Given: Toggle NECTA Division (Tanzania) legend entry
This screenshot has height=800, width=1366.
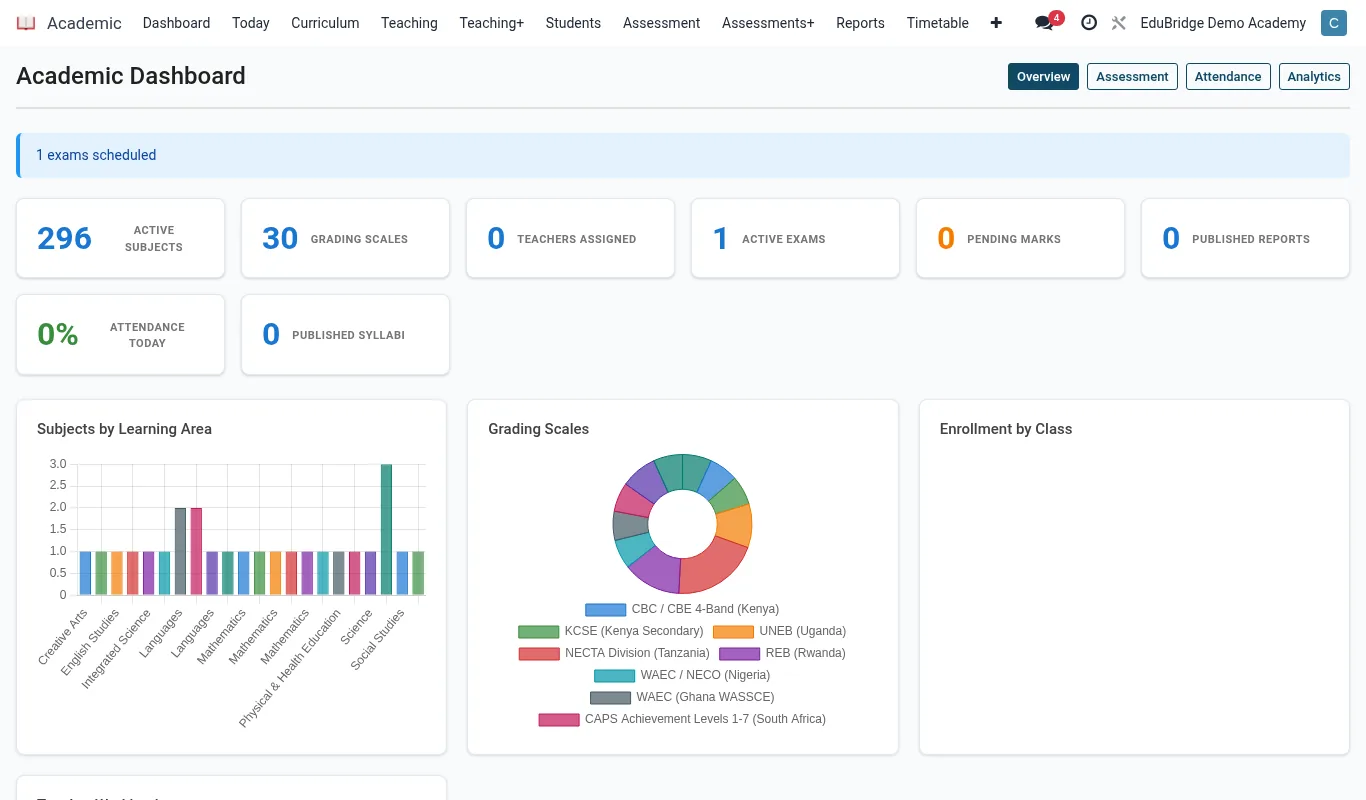Looking at the screenshot, I should click(x=614, y=653).
